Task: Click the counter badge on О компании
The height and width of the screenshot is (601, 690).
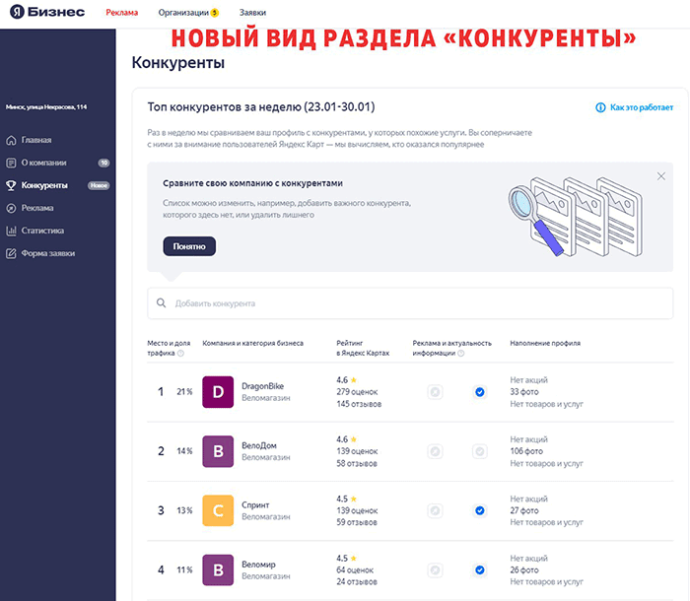Action: point(104,163)
